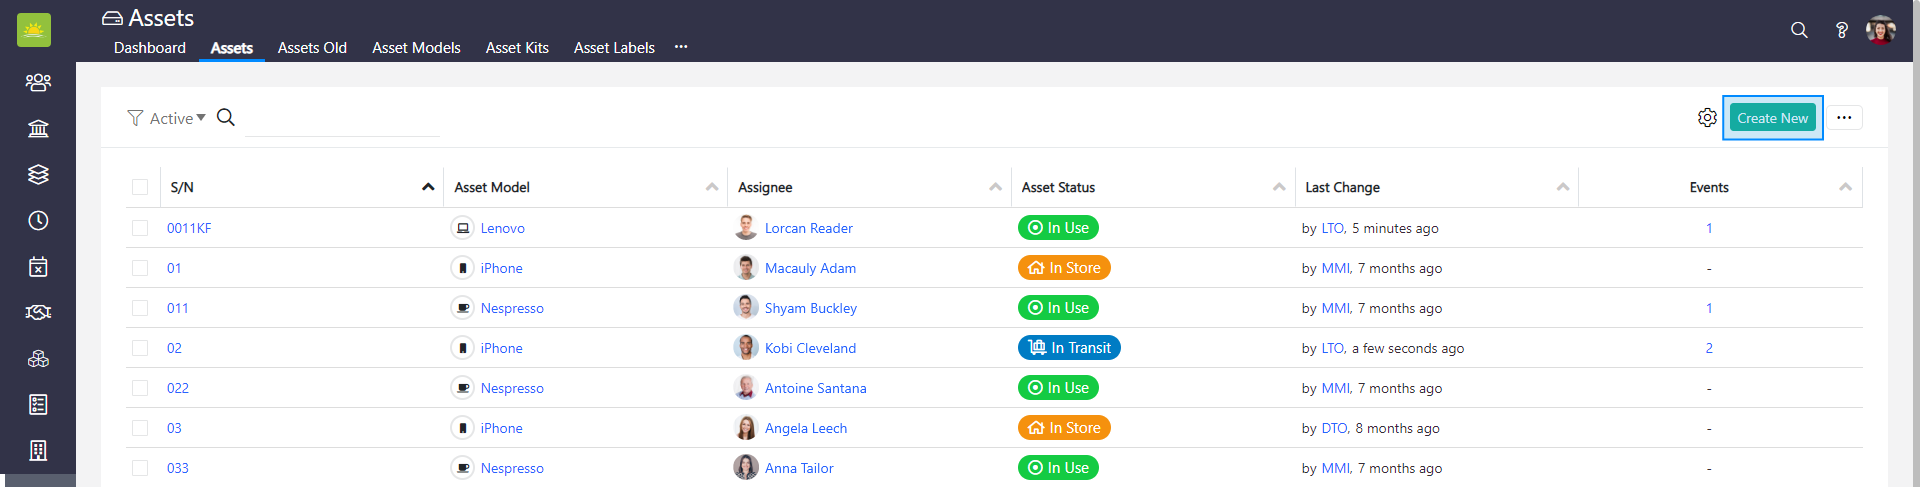Open more tabs ellipsis after Asset Labels
The image size is (1920, 487).
click(681, 47)
